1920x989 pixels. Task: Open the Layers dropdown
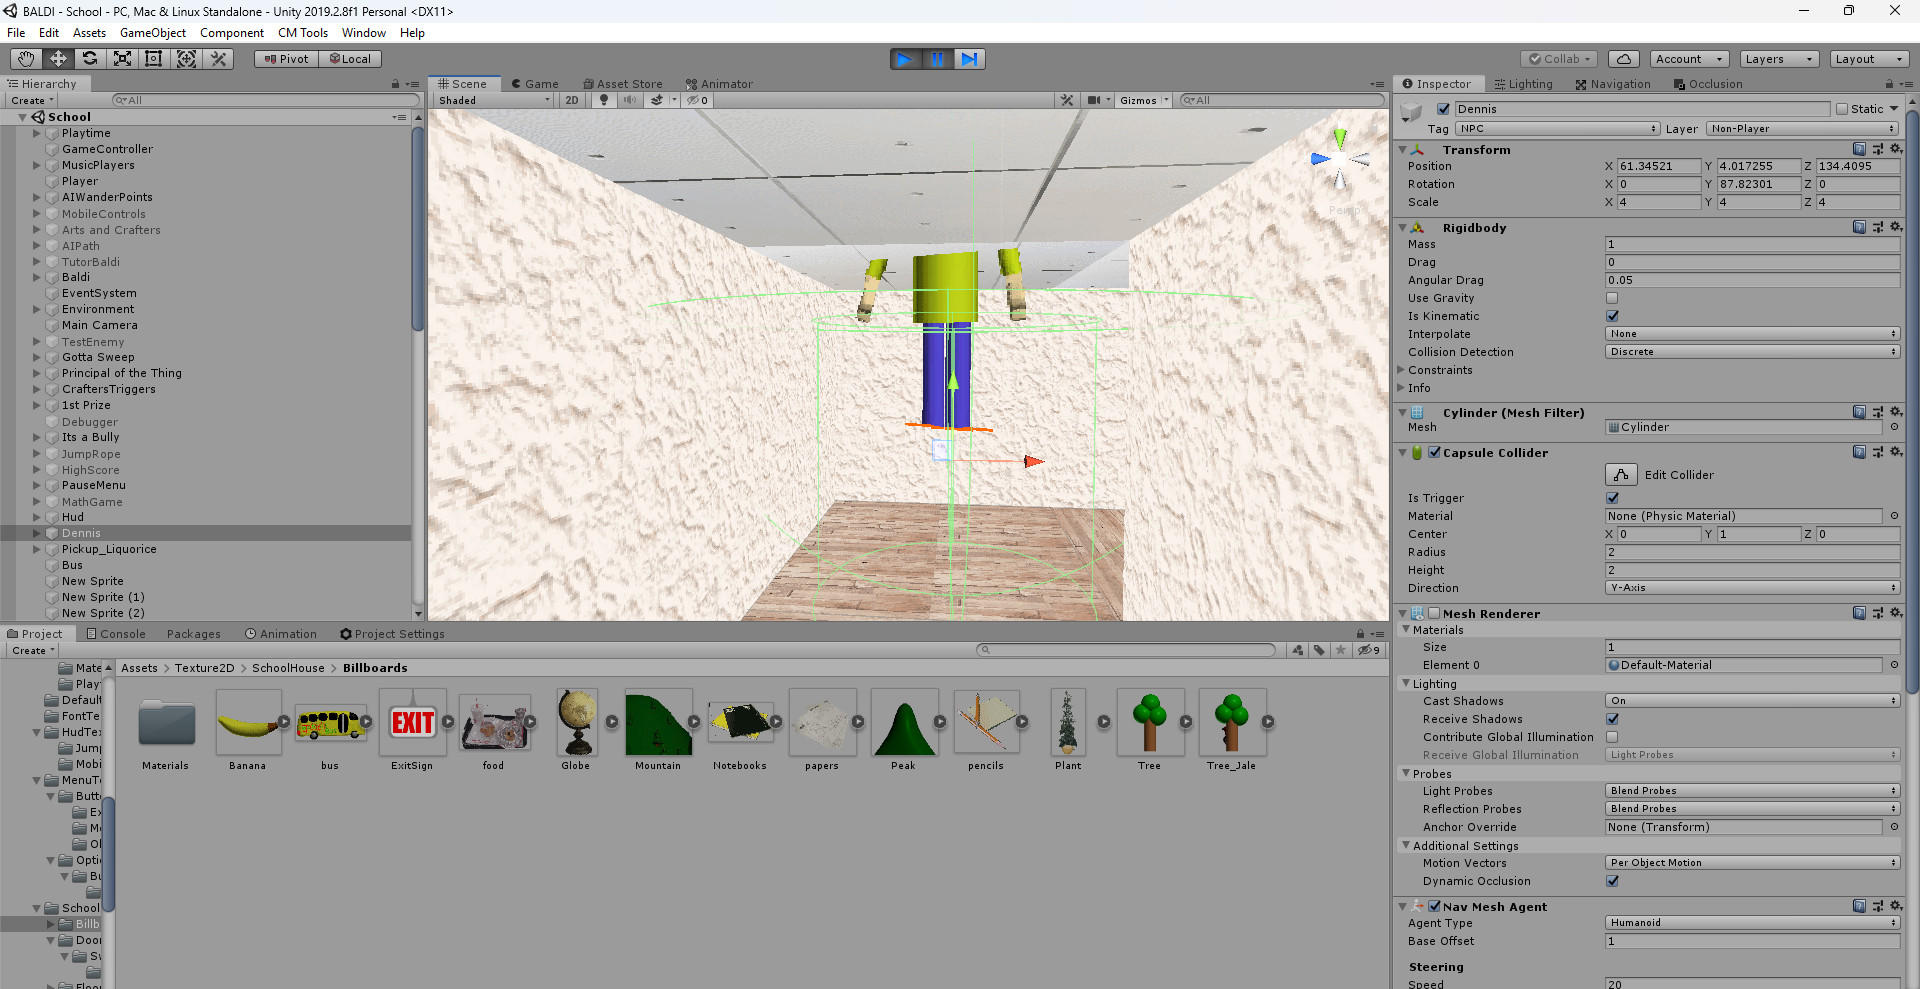point(1778,59)
